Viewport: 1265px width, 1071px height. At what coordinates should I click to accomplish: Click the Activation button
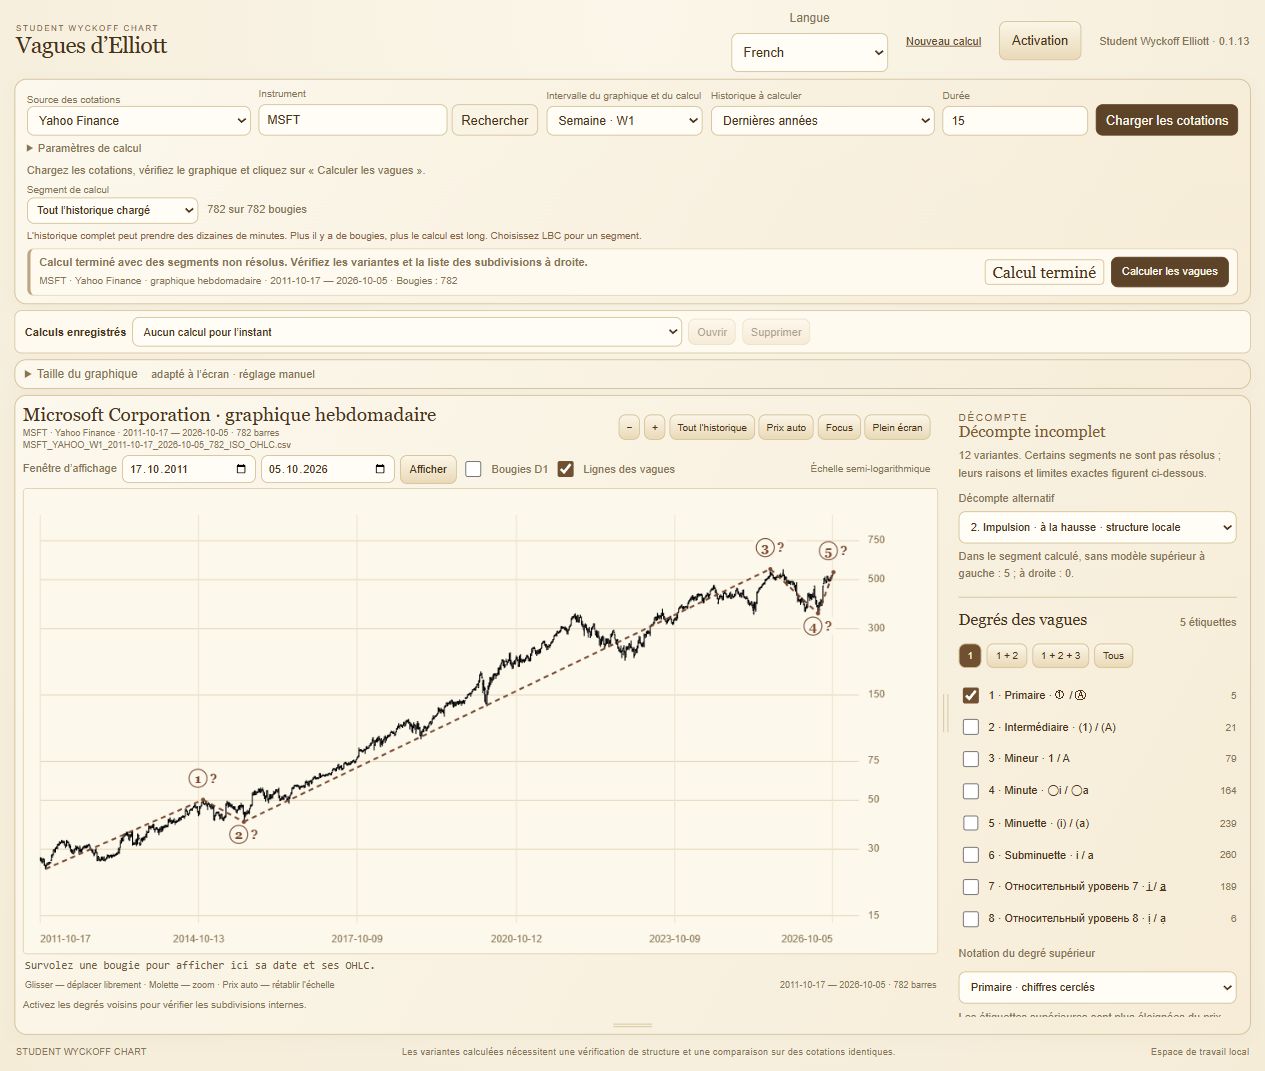click(1040, 41)
